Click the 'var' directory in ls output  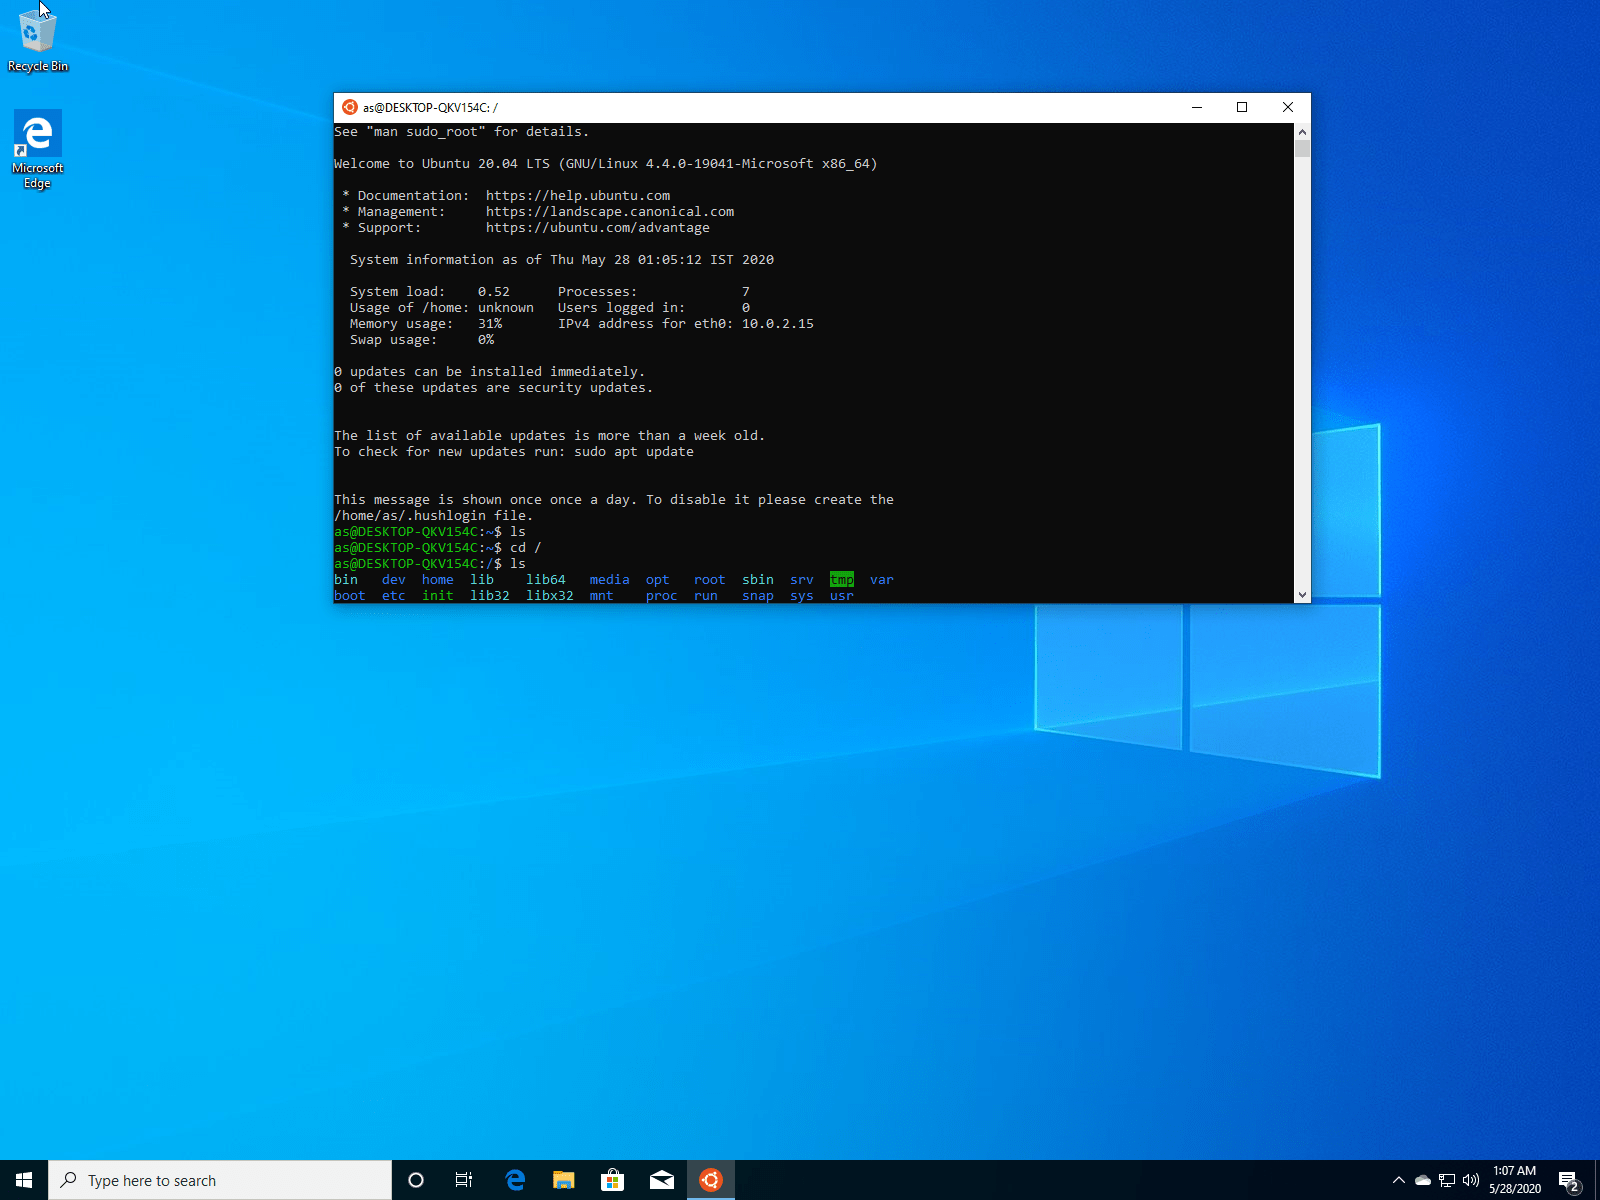882,580
